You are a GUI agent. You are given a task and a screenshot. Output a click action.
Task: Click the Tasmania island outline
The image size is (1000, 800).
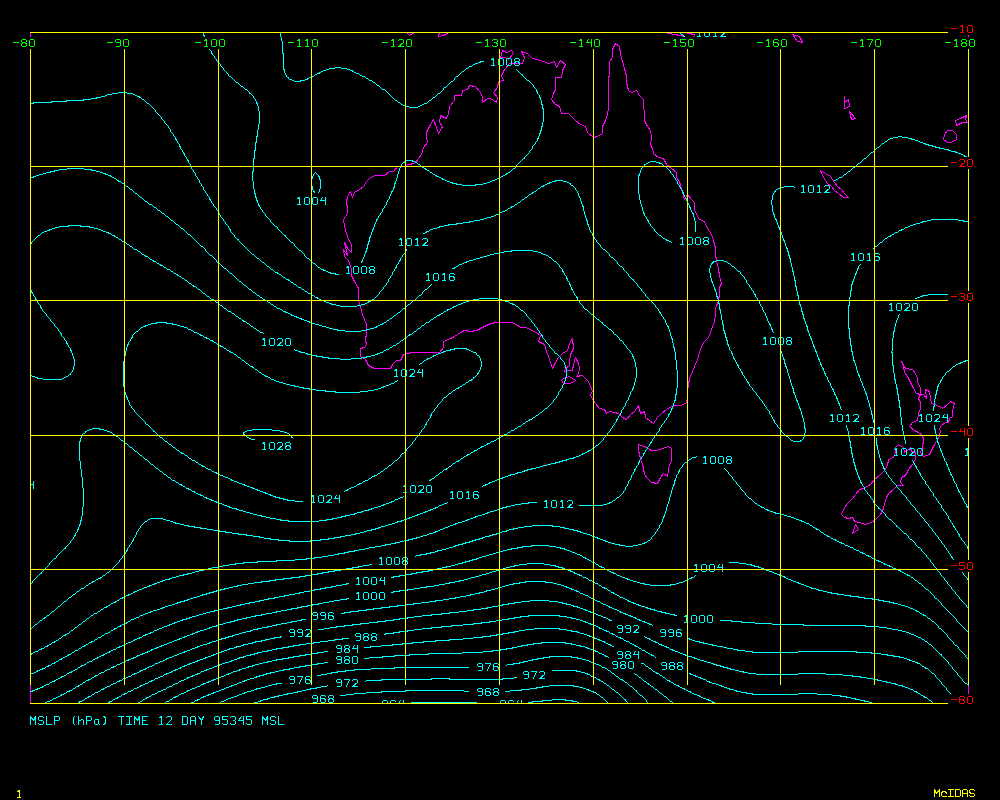[x=655, y=464]
